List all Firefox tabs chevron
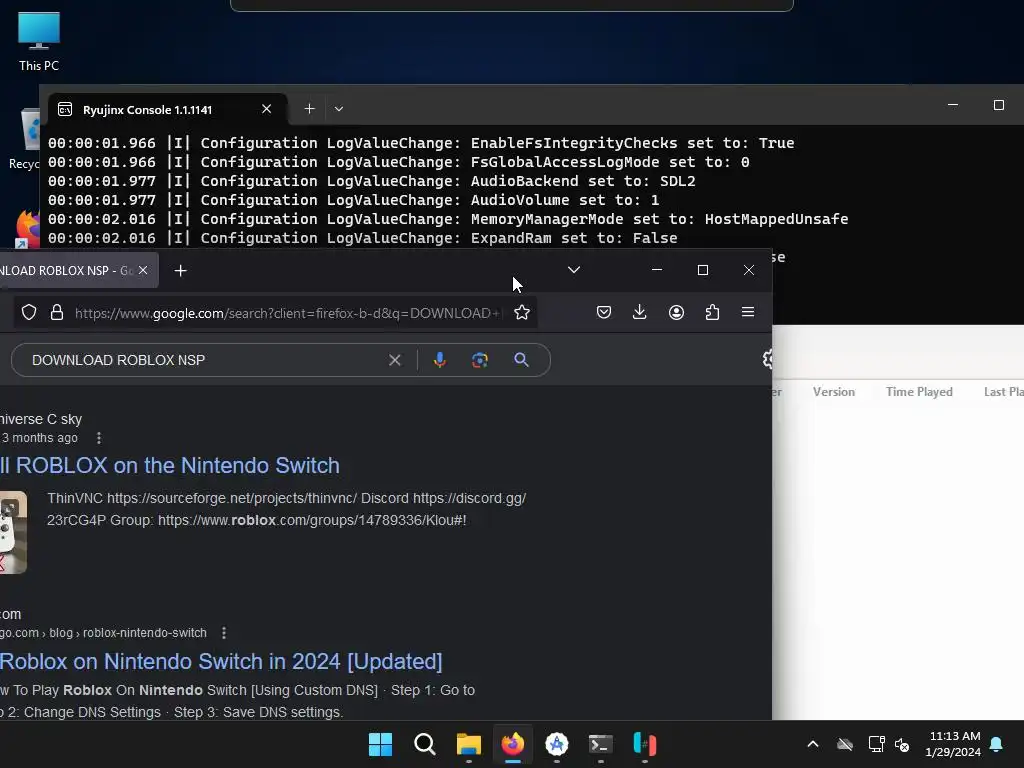1024x768 pixels. pos(574,270)
